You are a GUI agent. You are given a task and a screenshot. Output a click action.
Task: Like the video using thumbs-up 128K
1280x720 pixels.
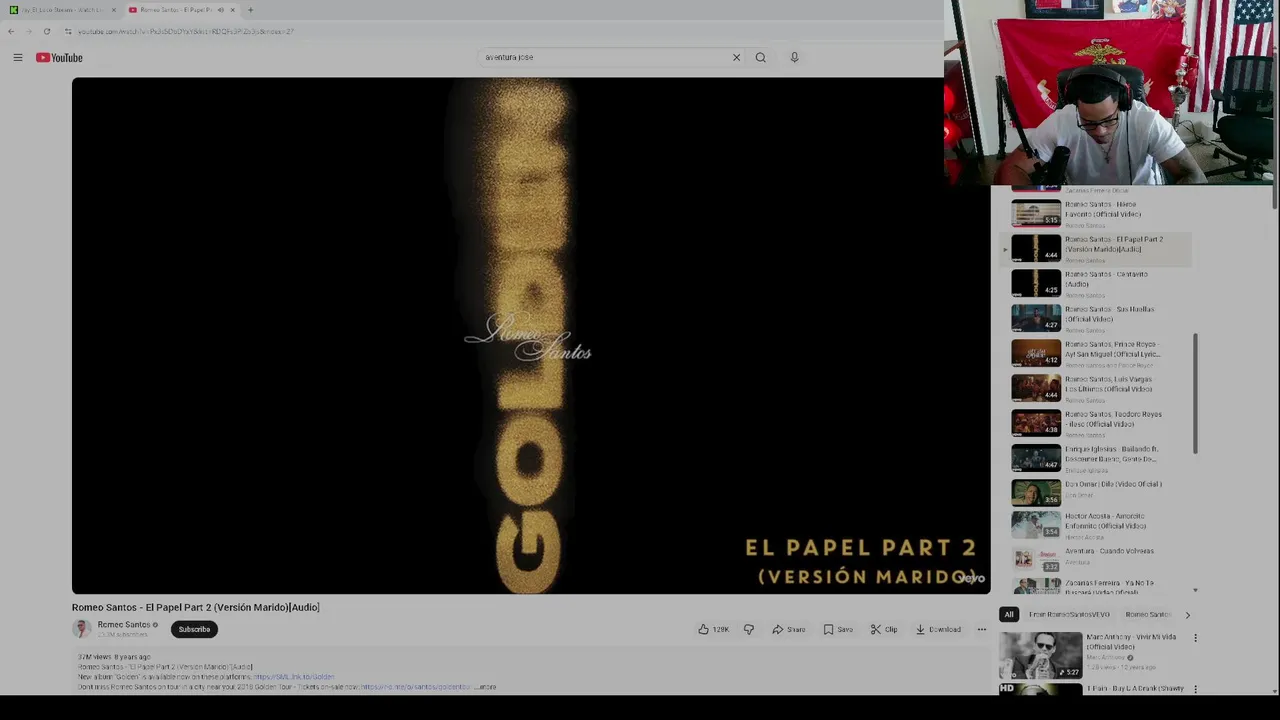click(x=713, y=629)
